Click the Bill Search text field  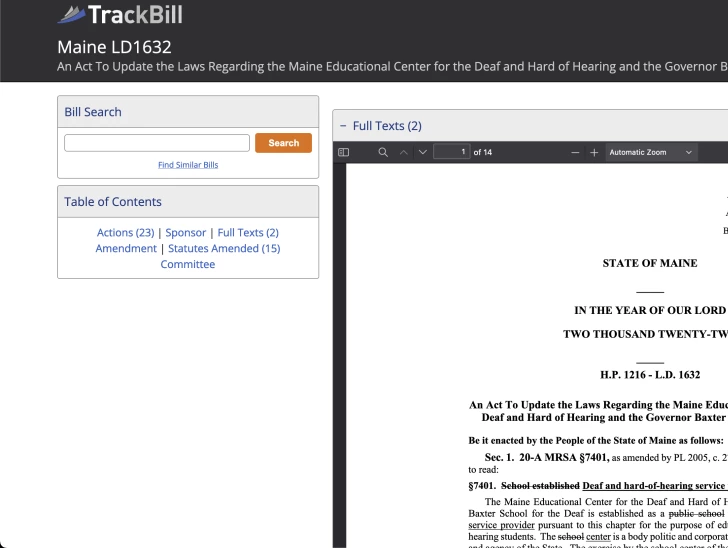(x=157, y=143)
